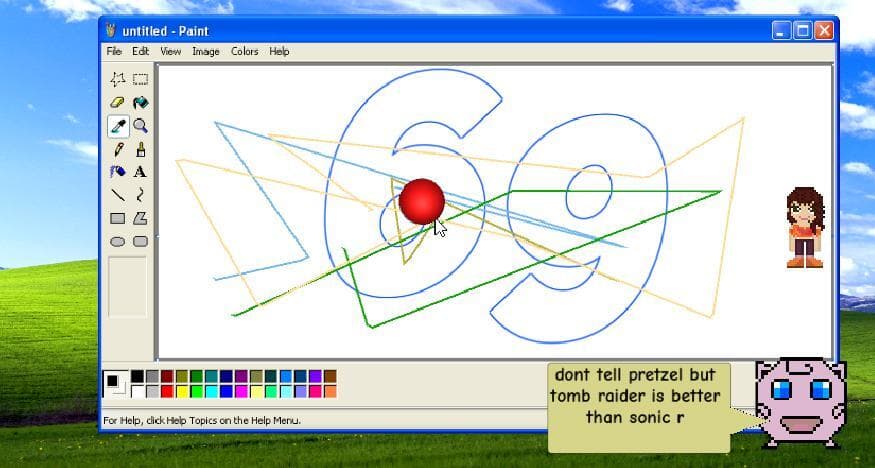Pick the dark green color swatch
Image resolution: width=875 pixels, height=468 pixels.
coord(196,377)
